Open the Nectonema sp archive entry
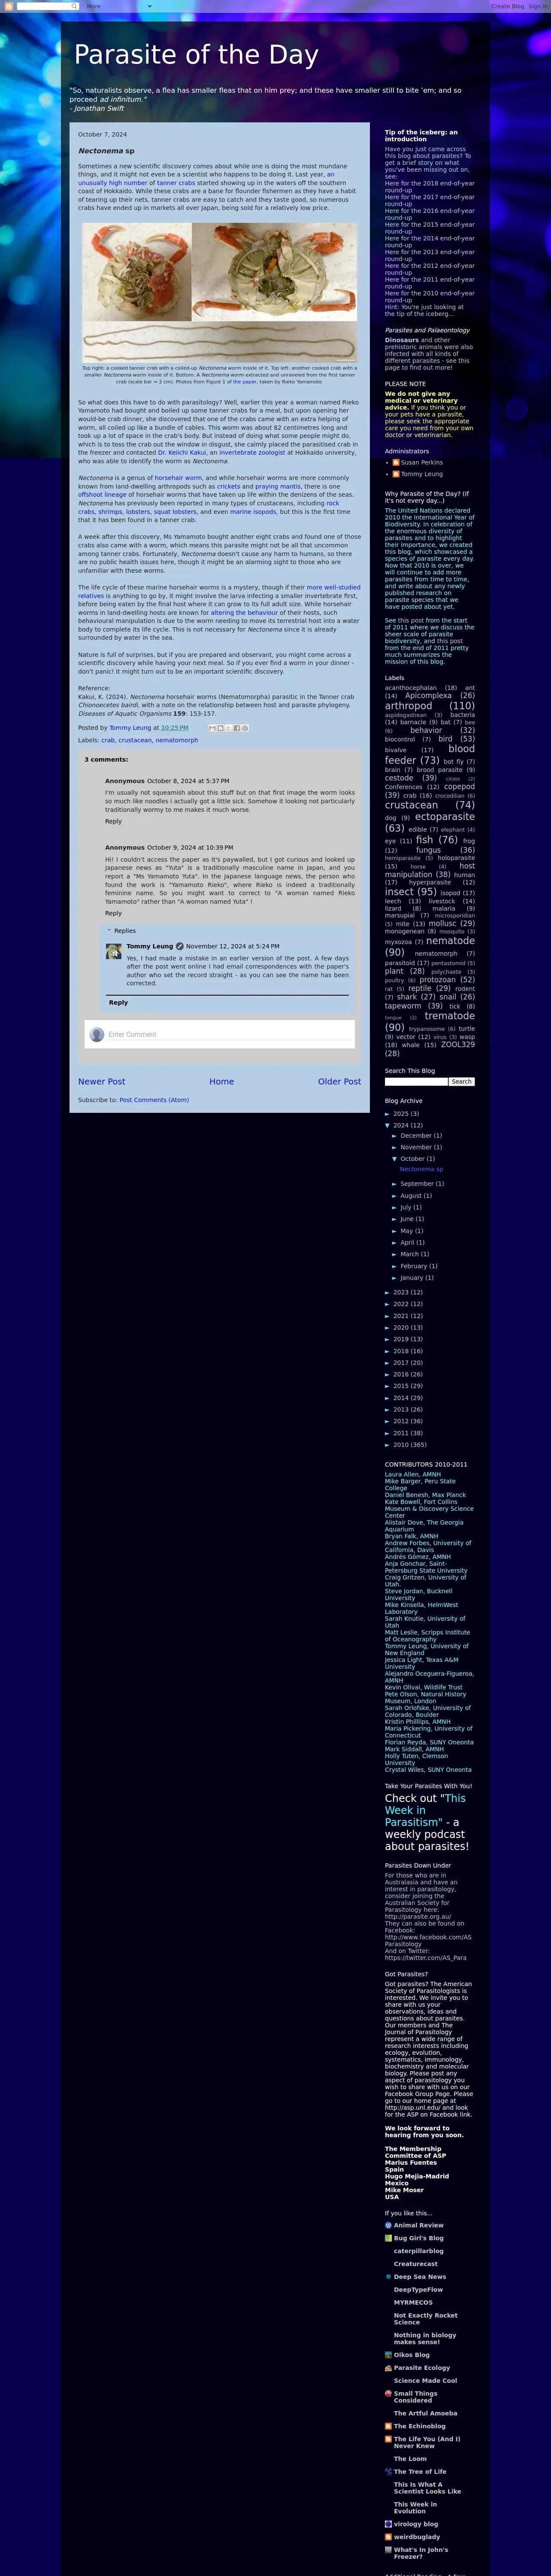This screenshot has height=2576, width=551. (421, 1169)
